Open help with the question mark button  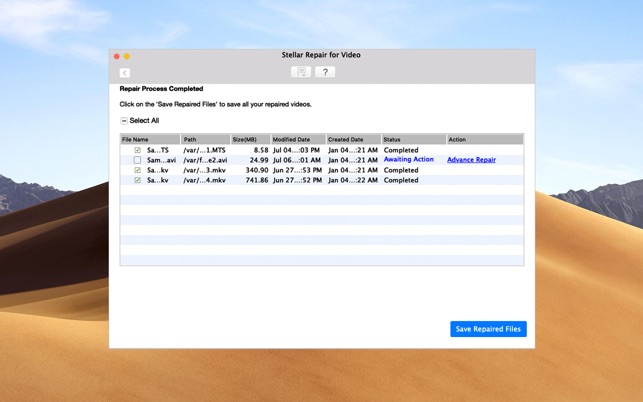[325, 72]
